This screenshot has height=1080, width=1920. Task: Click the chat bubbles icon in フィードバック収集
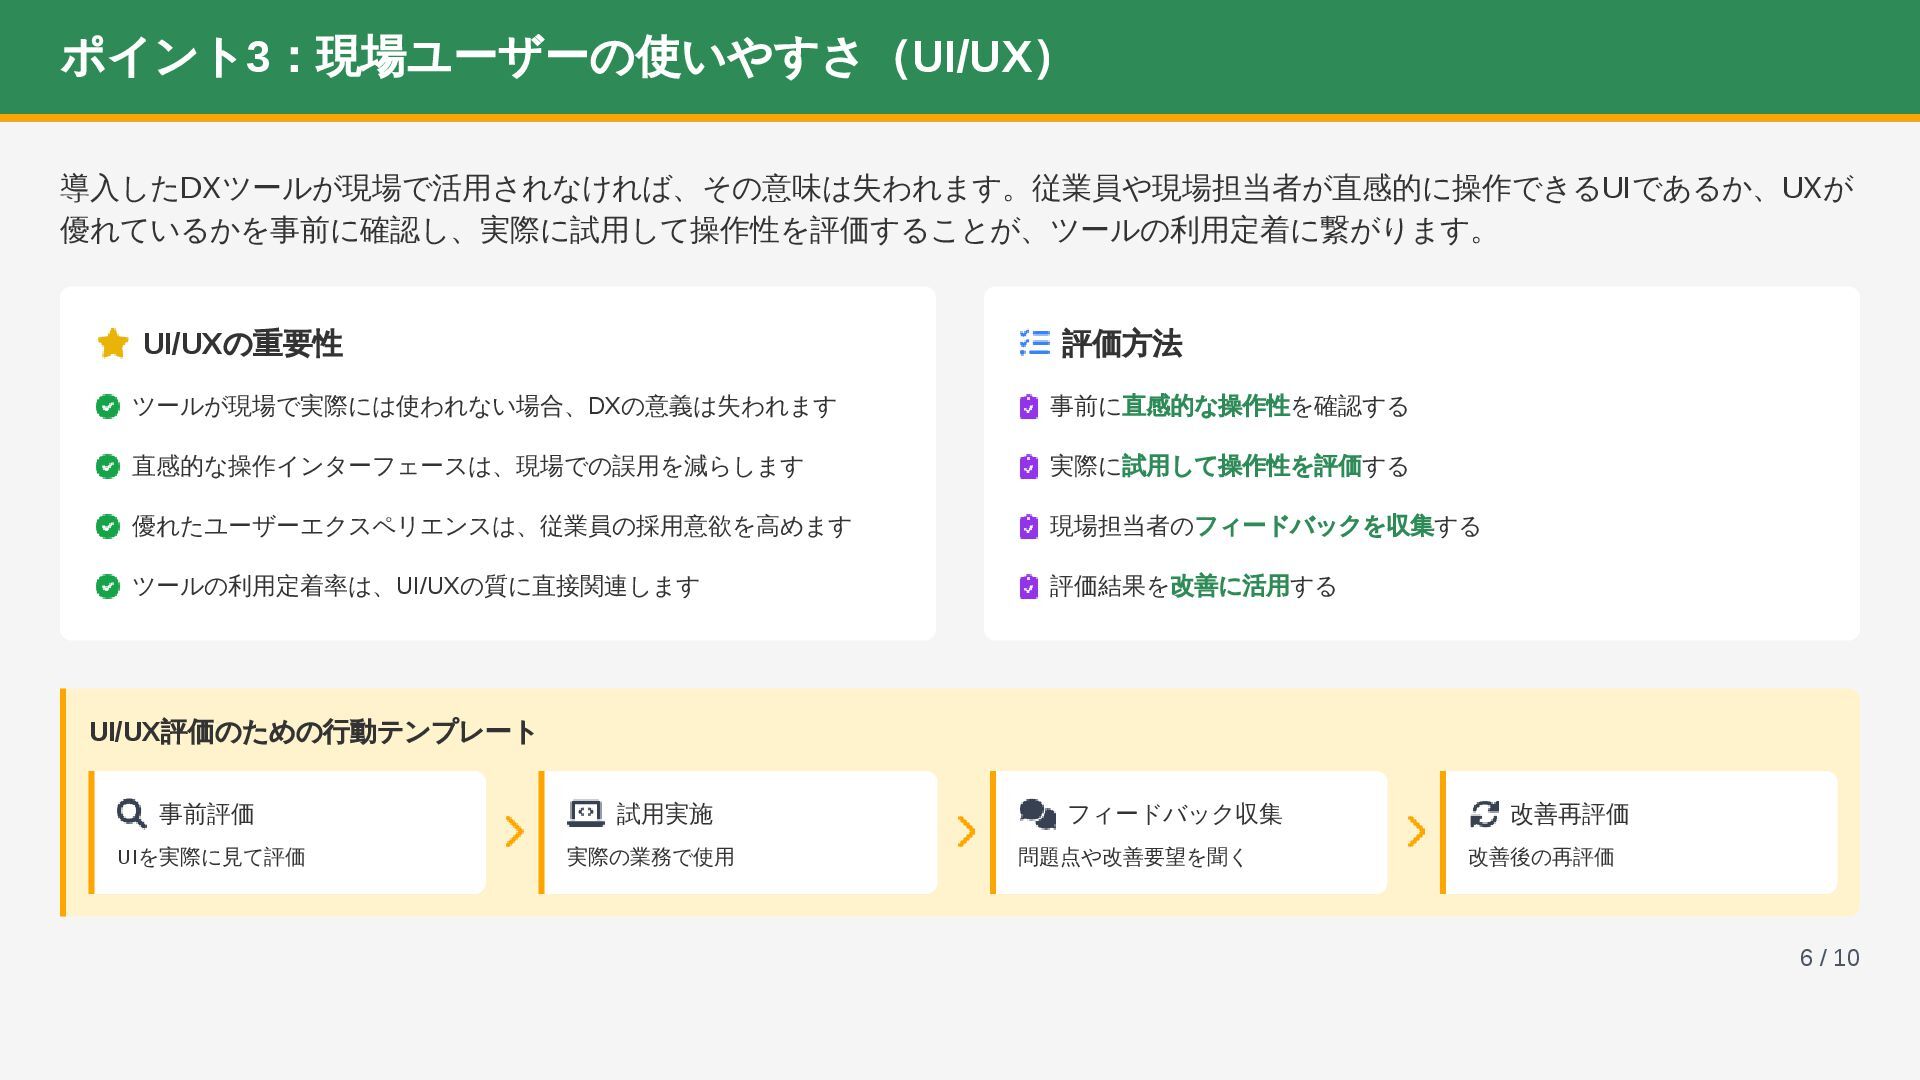click(1037, 814)
